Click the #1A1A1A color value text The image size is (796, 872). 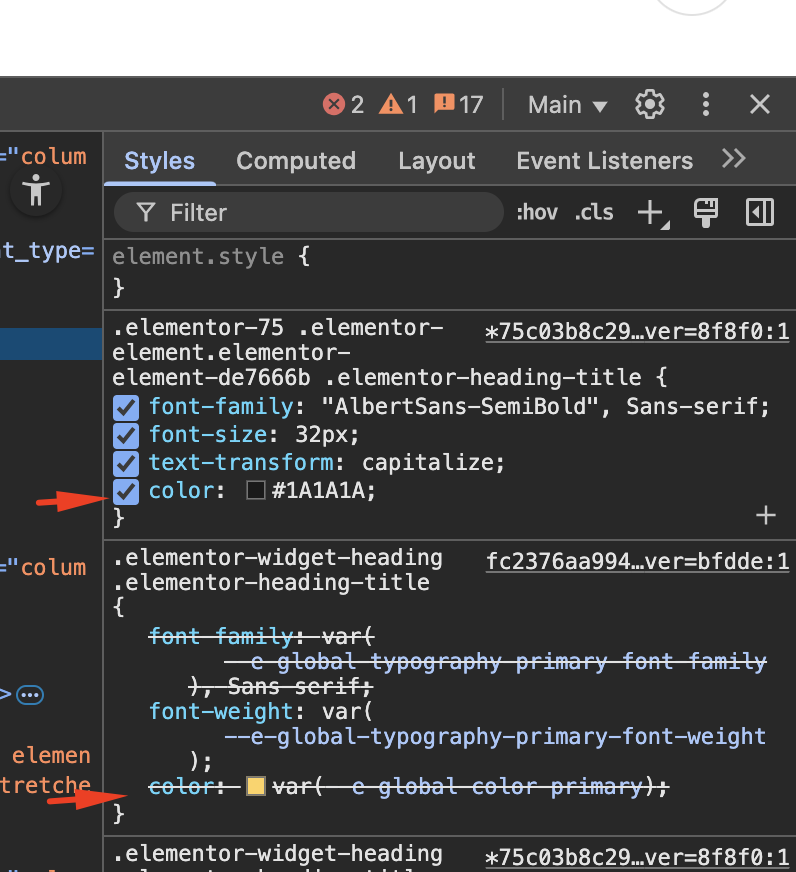[319, 490]
